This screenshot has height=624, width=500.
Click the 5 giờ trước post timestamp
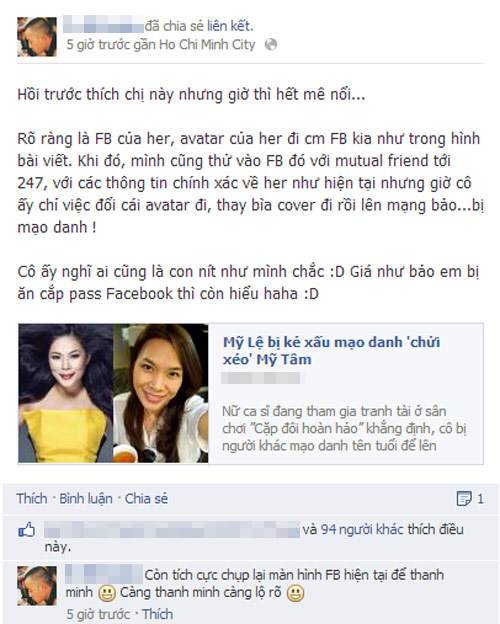coord(98,45)
